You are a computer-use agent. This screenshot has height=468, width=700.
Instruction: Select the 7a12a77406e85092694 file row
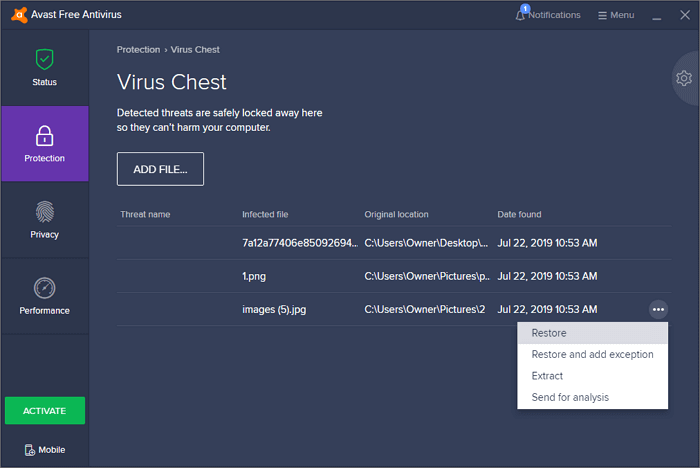tap(394, 243)
